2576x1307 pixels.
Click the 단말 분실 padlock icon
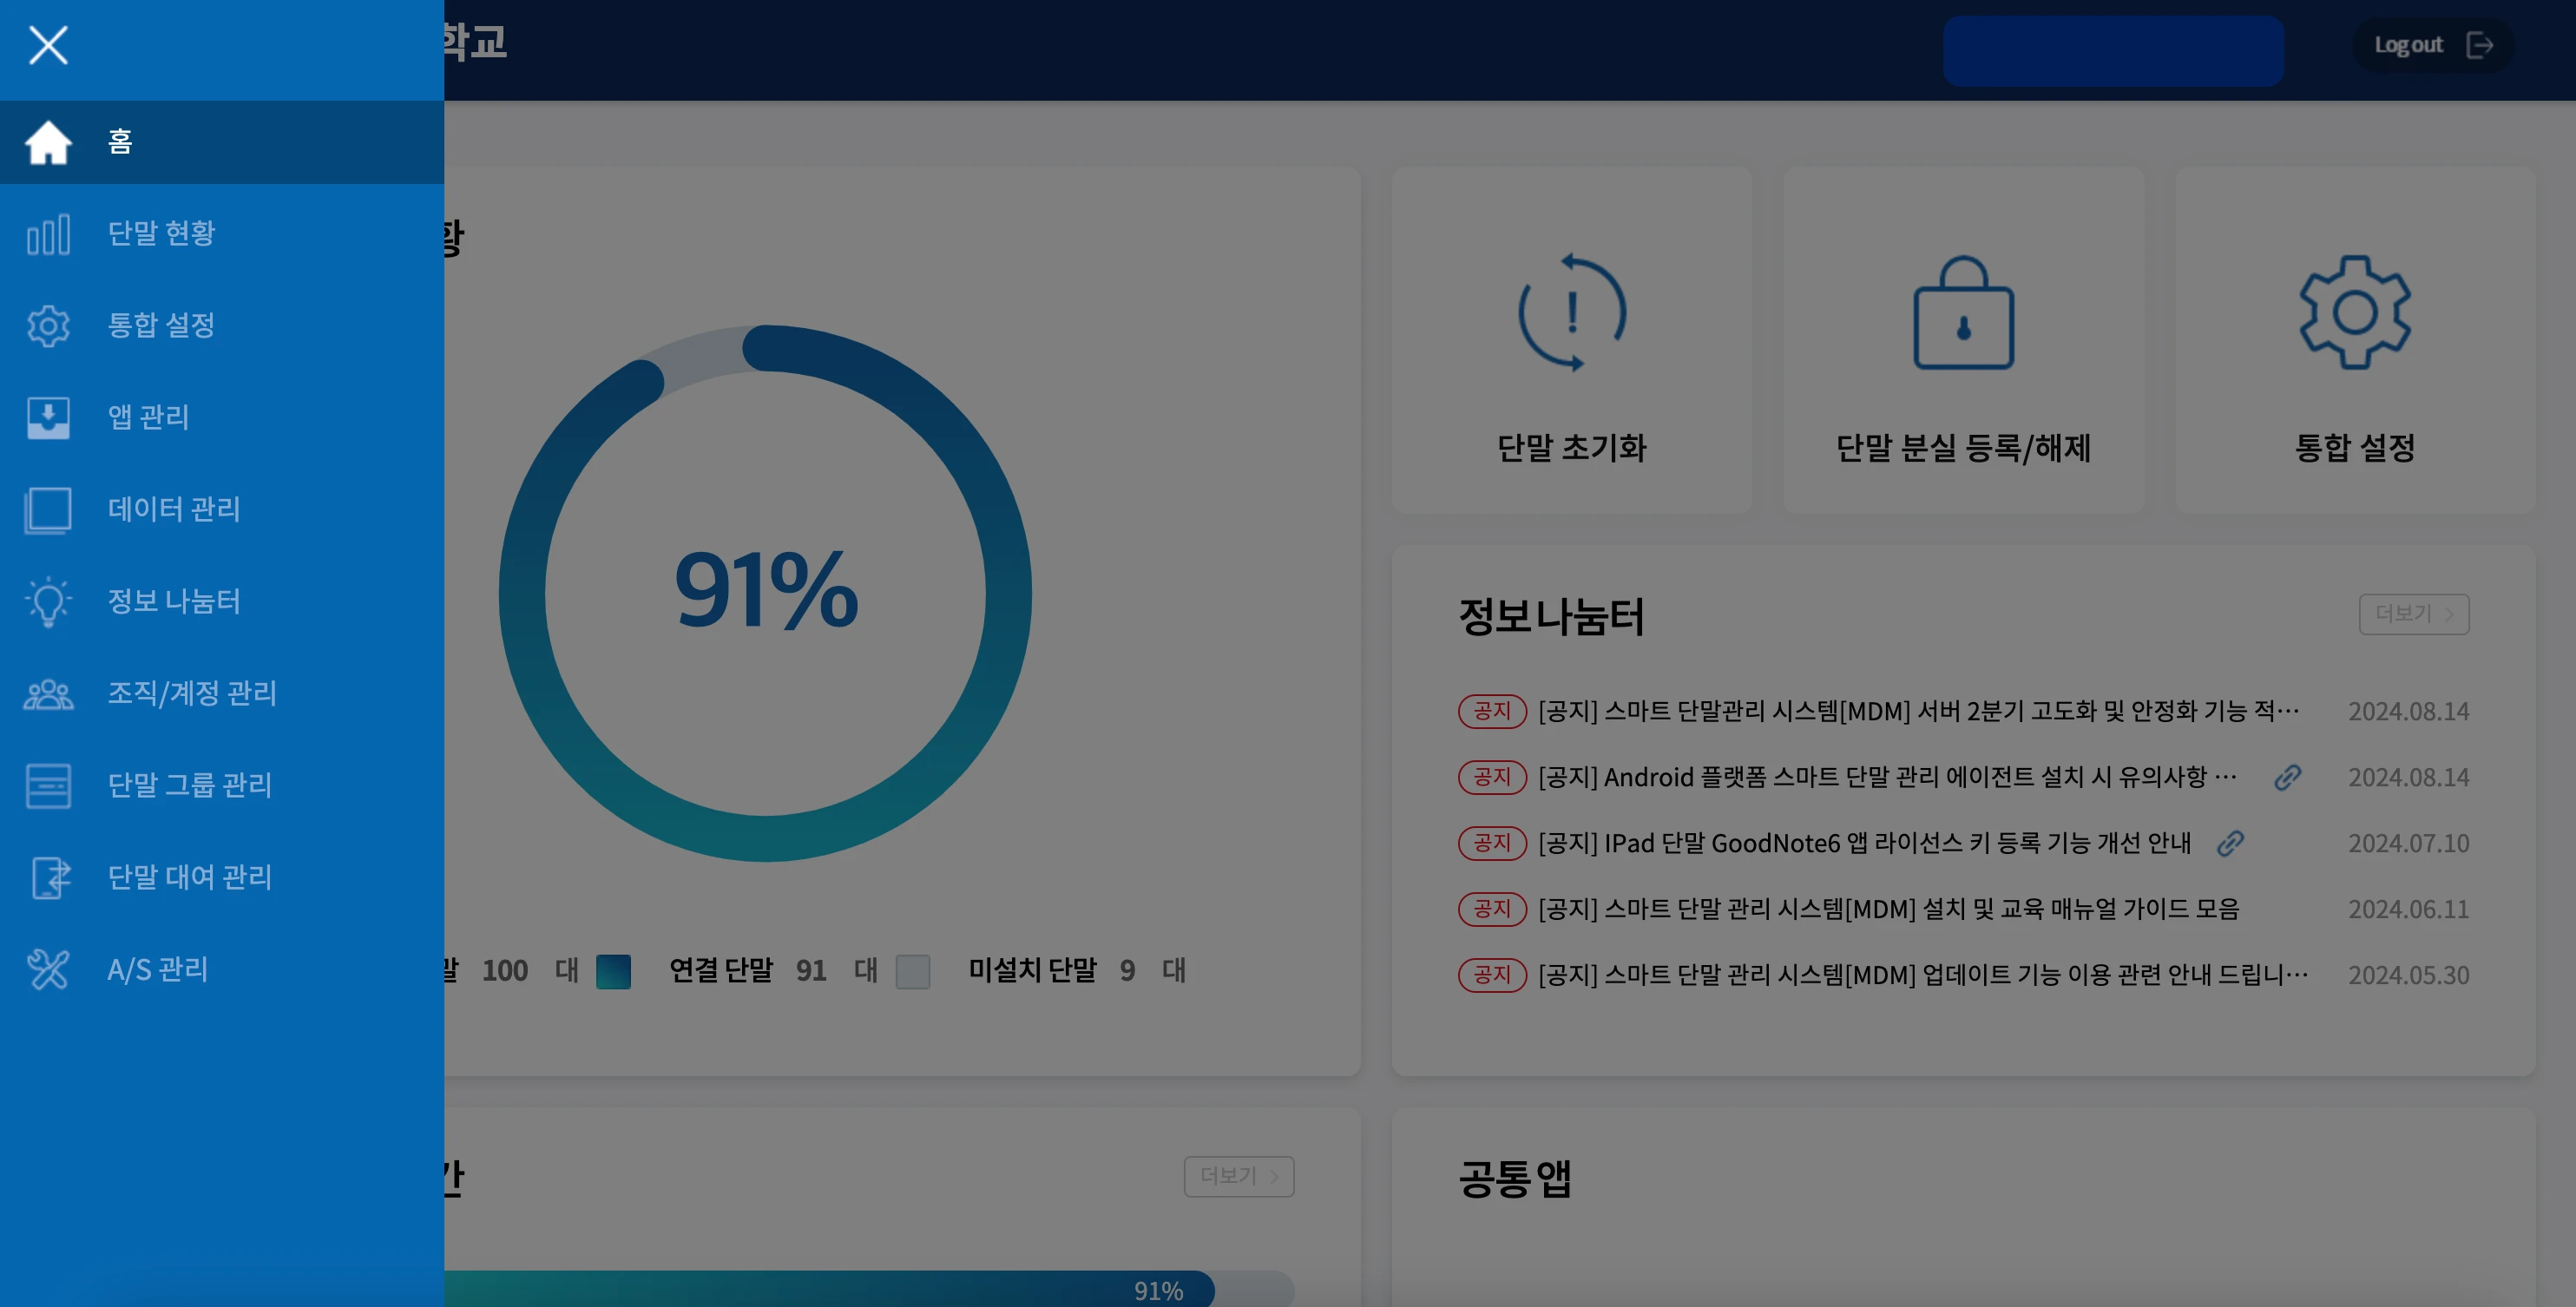coord(1964,313)
